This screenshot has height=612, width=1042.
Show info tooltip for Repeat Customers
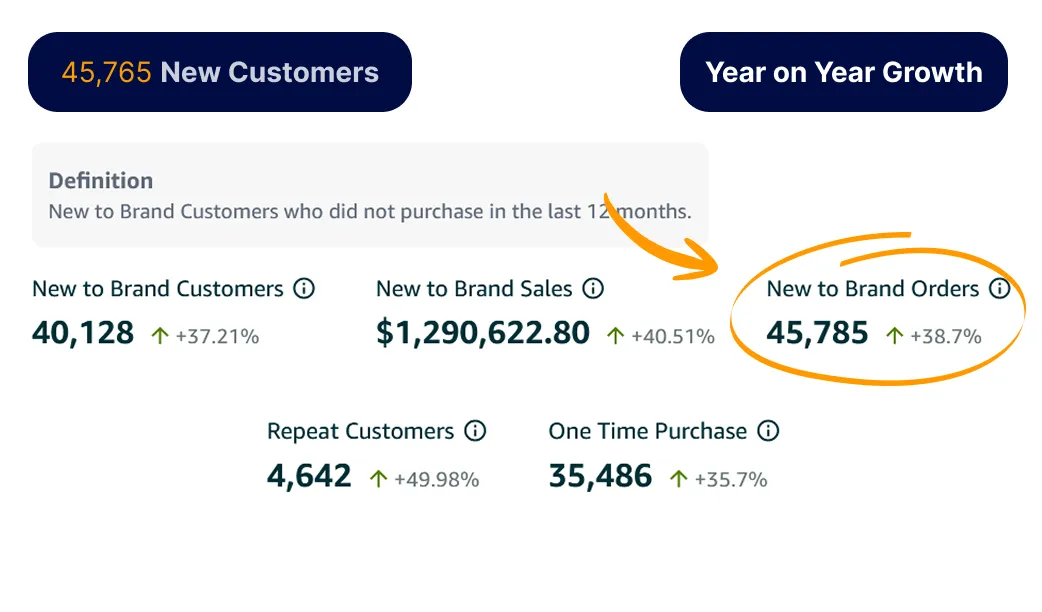pyautogui.click(x=474, y=431)
